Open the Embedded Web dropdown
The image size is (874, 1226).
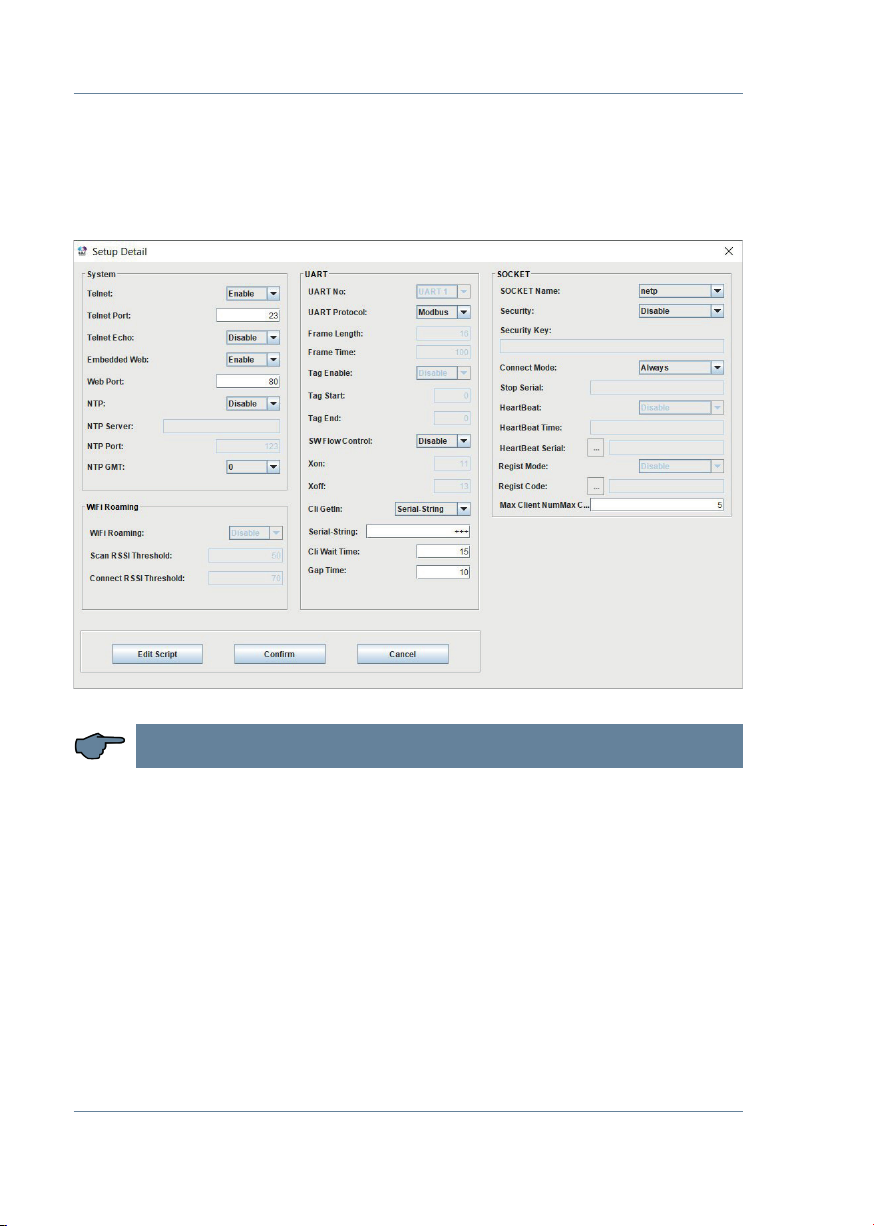pyautogui.click(x=254, y=359)
